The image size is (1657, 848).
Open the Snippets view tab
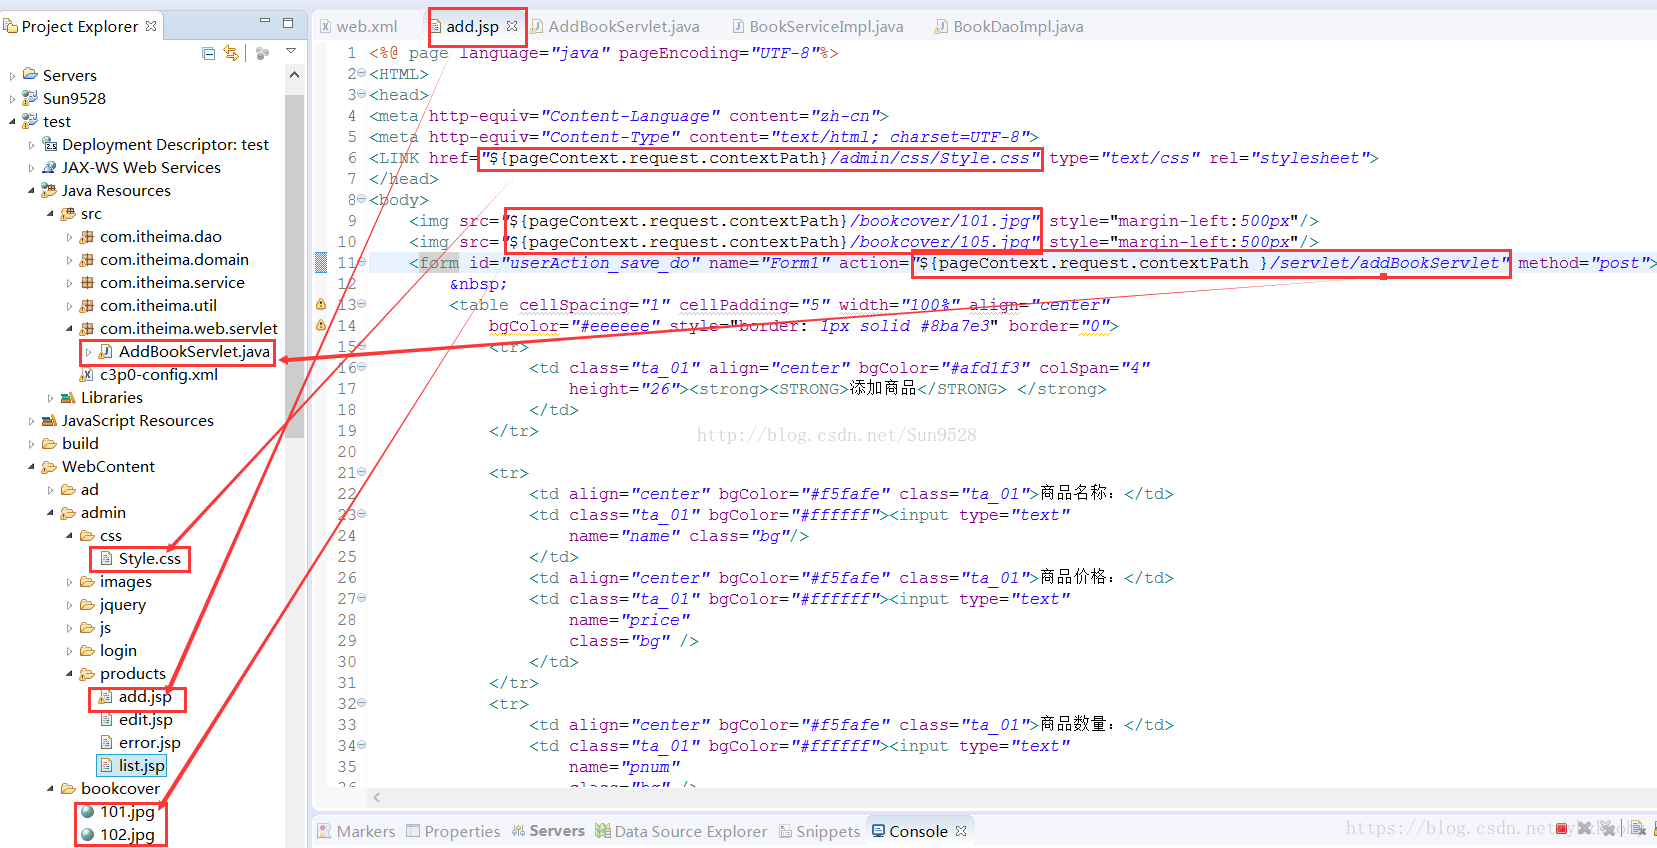pyautogui.click(x=819, y=831)
